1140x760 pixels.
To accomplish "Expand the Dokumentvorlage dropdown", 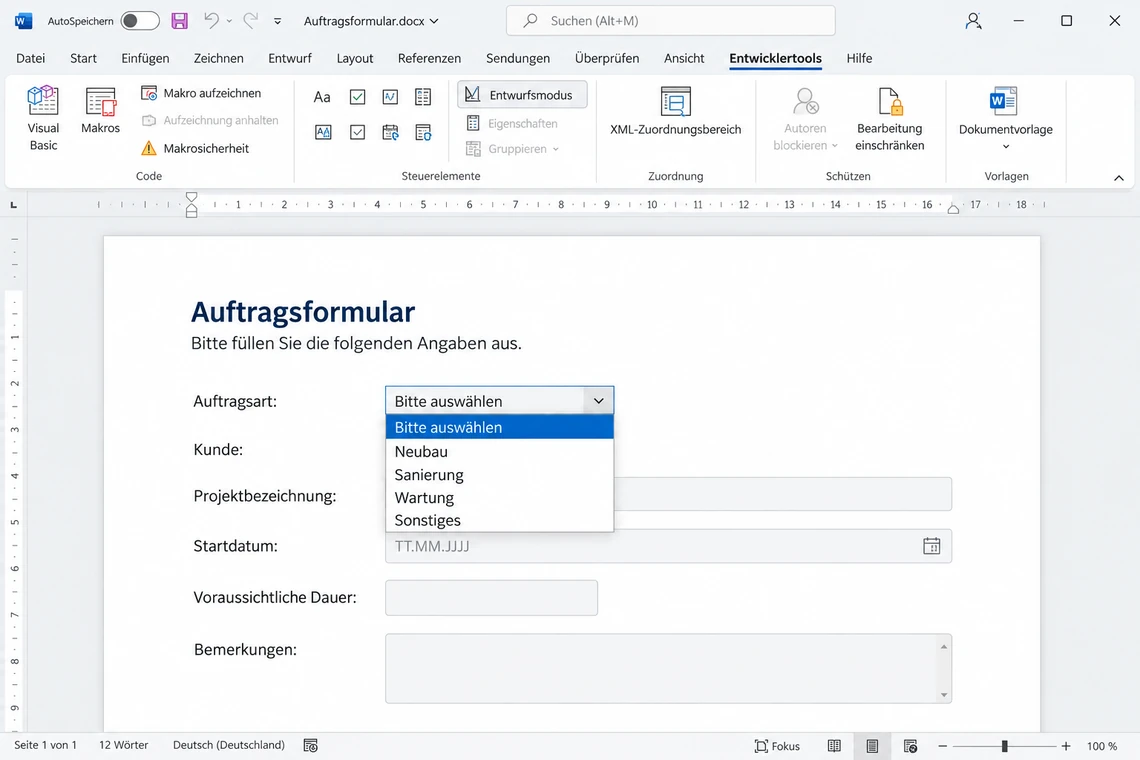I will coord(1006,146).
